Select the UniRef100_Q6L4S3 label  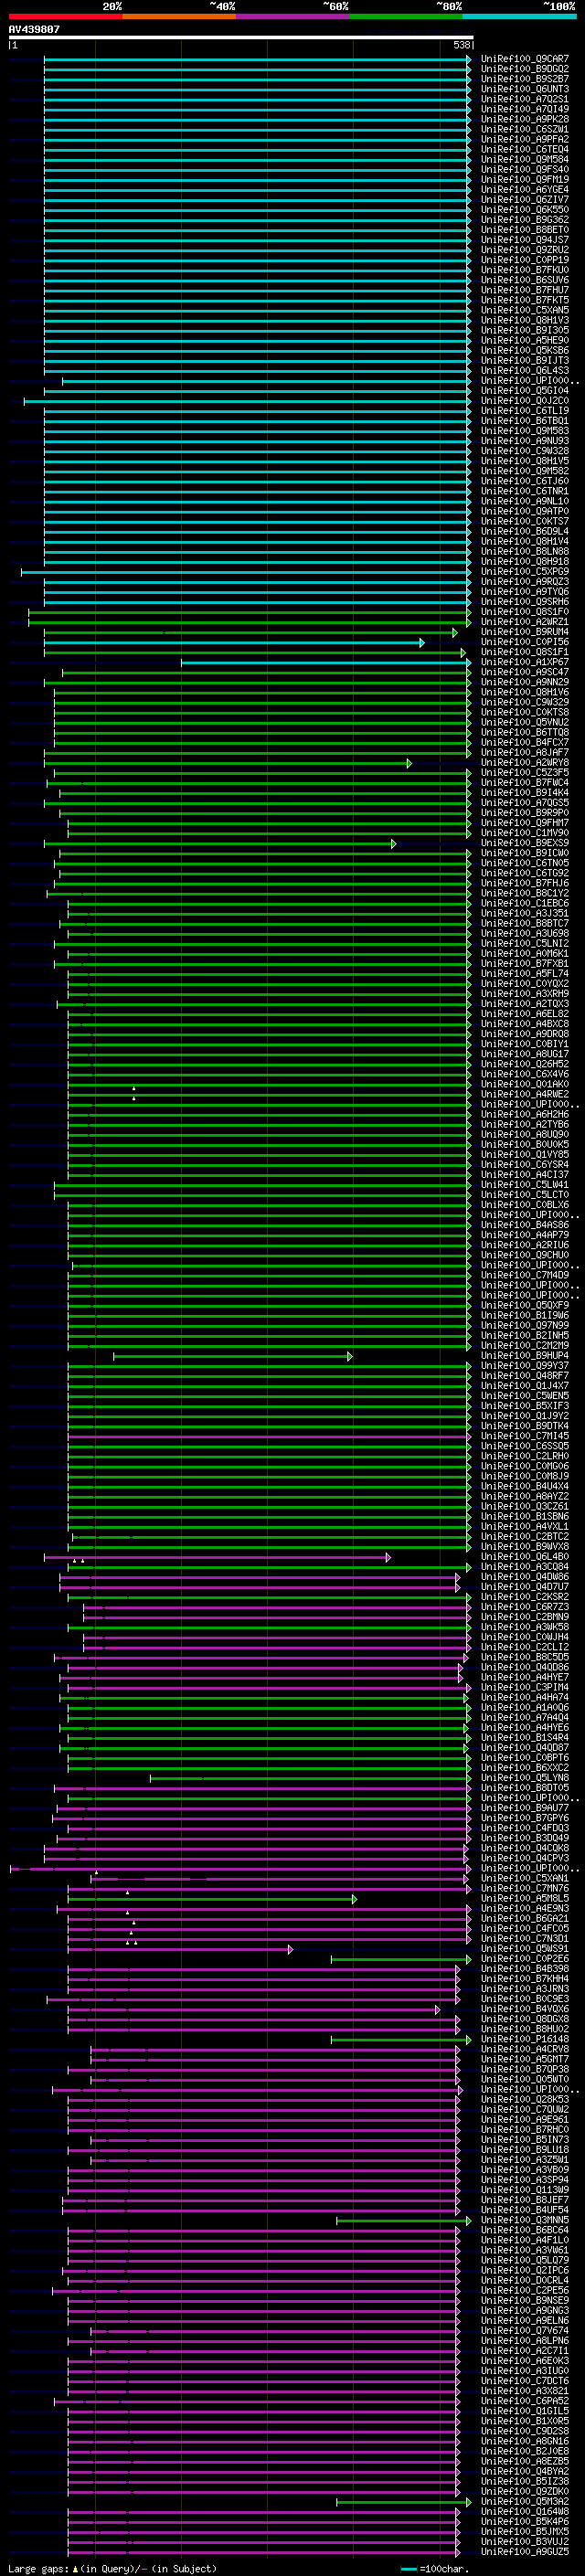tap(525, 371)
